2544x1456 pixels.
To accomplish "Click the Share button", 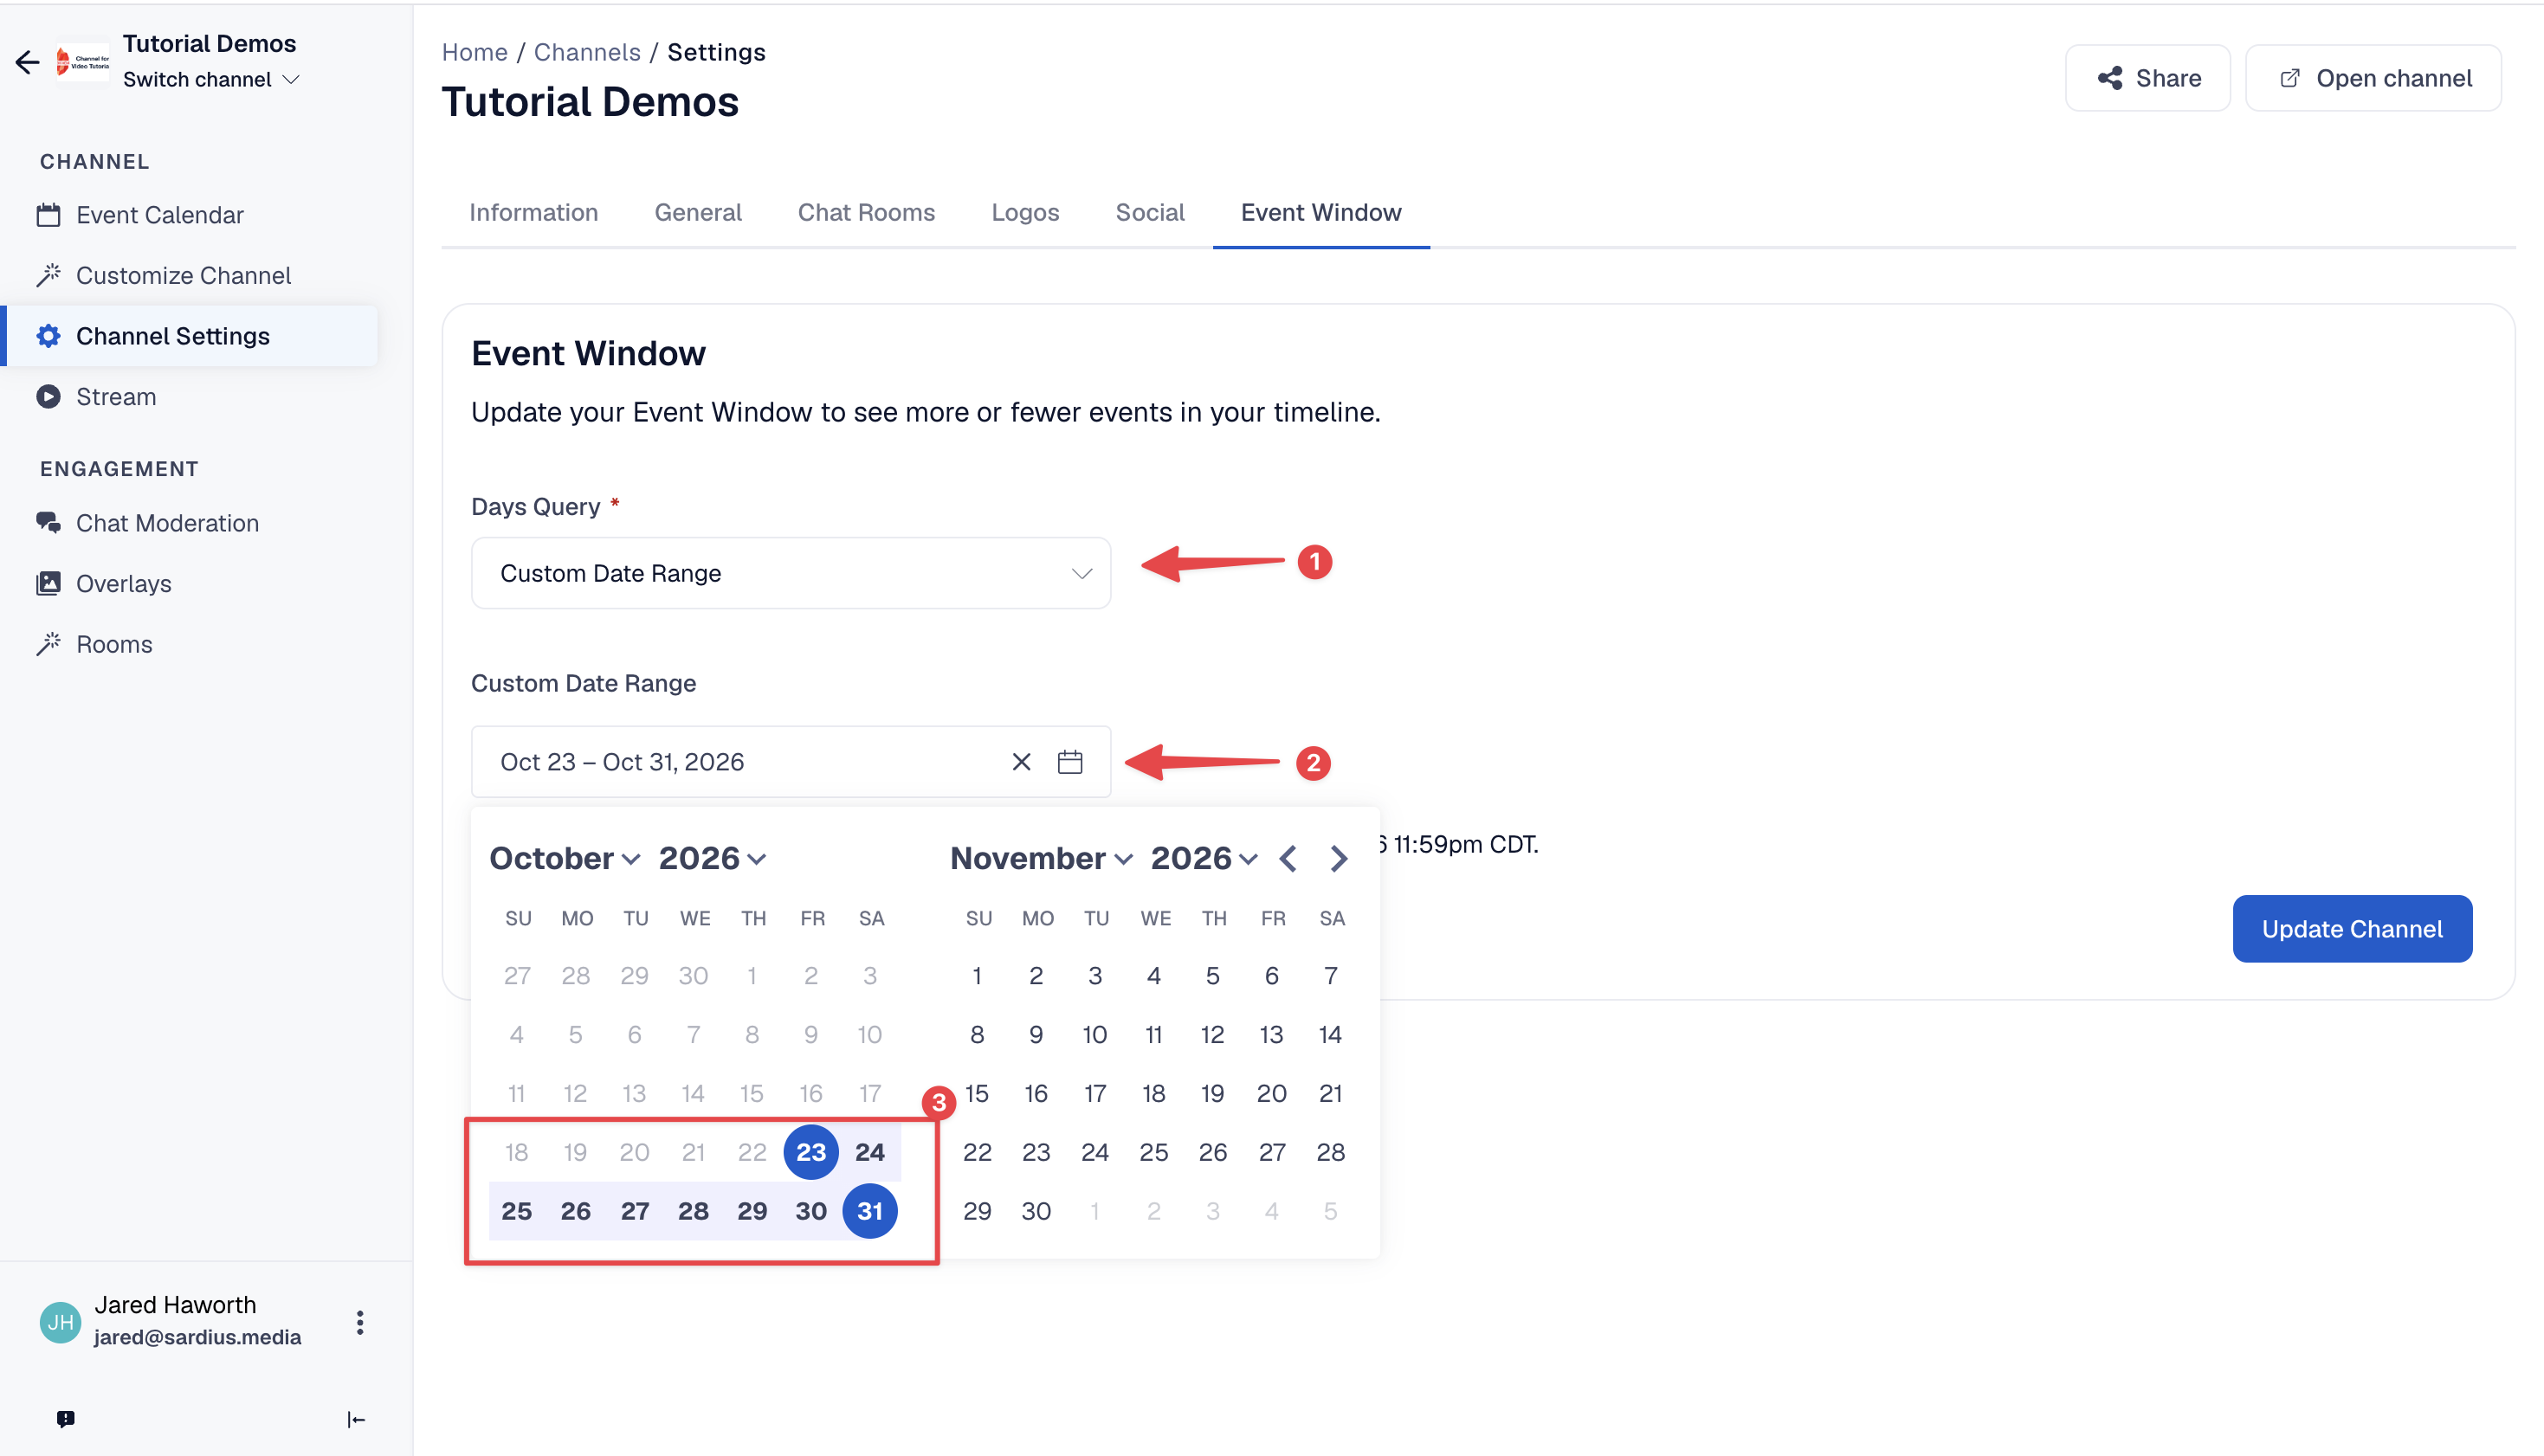I will click(x=2148, y=78).
